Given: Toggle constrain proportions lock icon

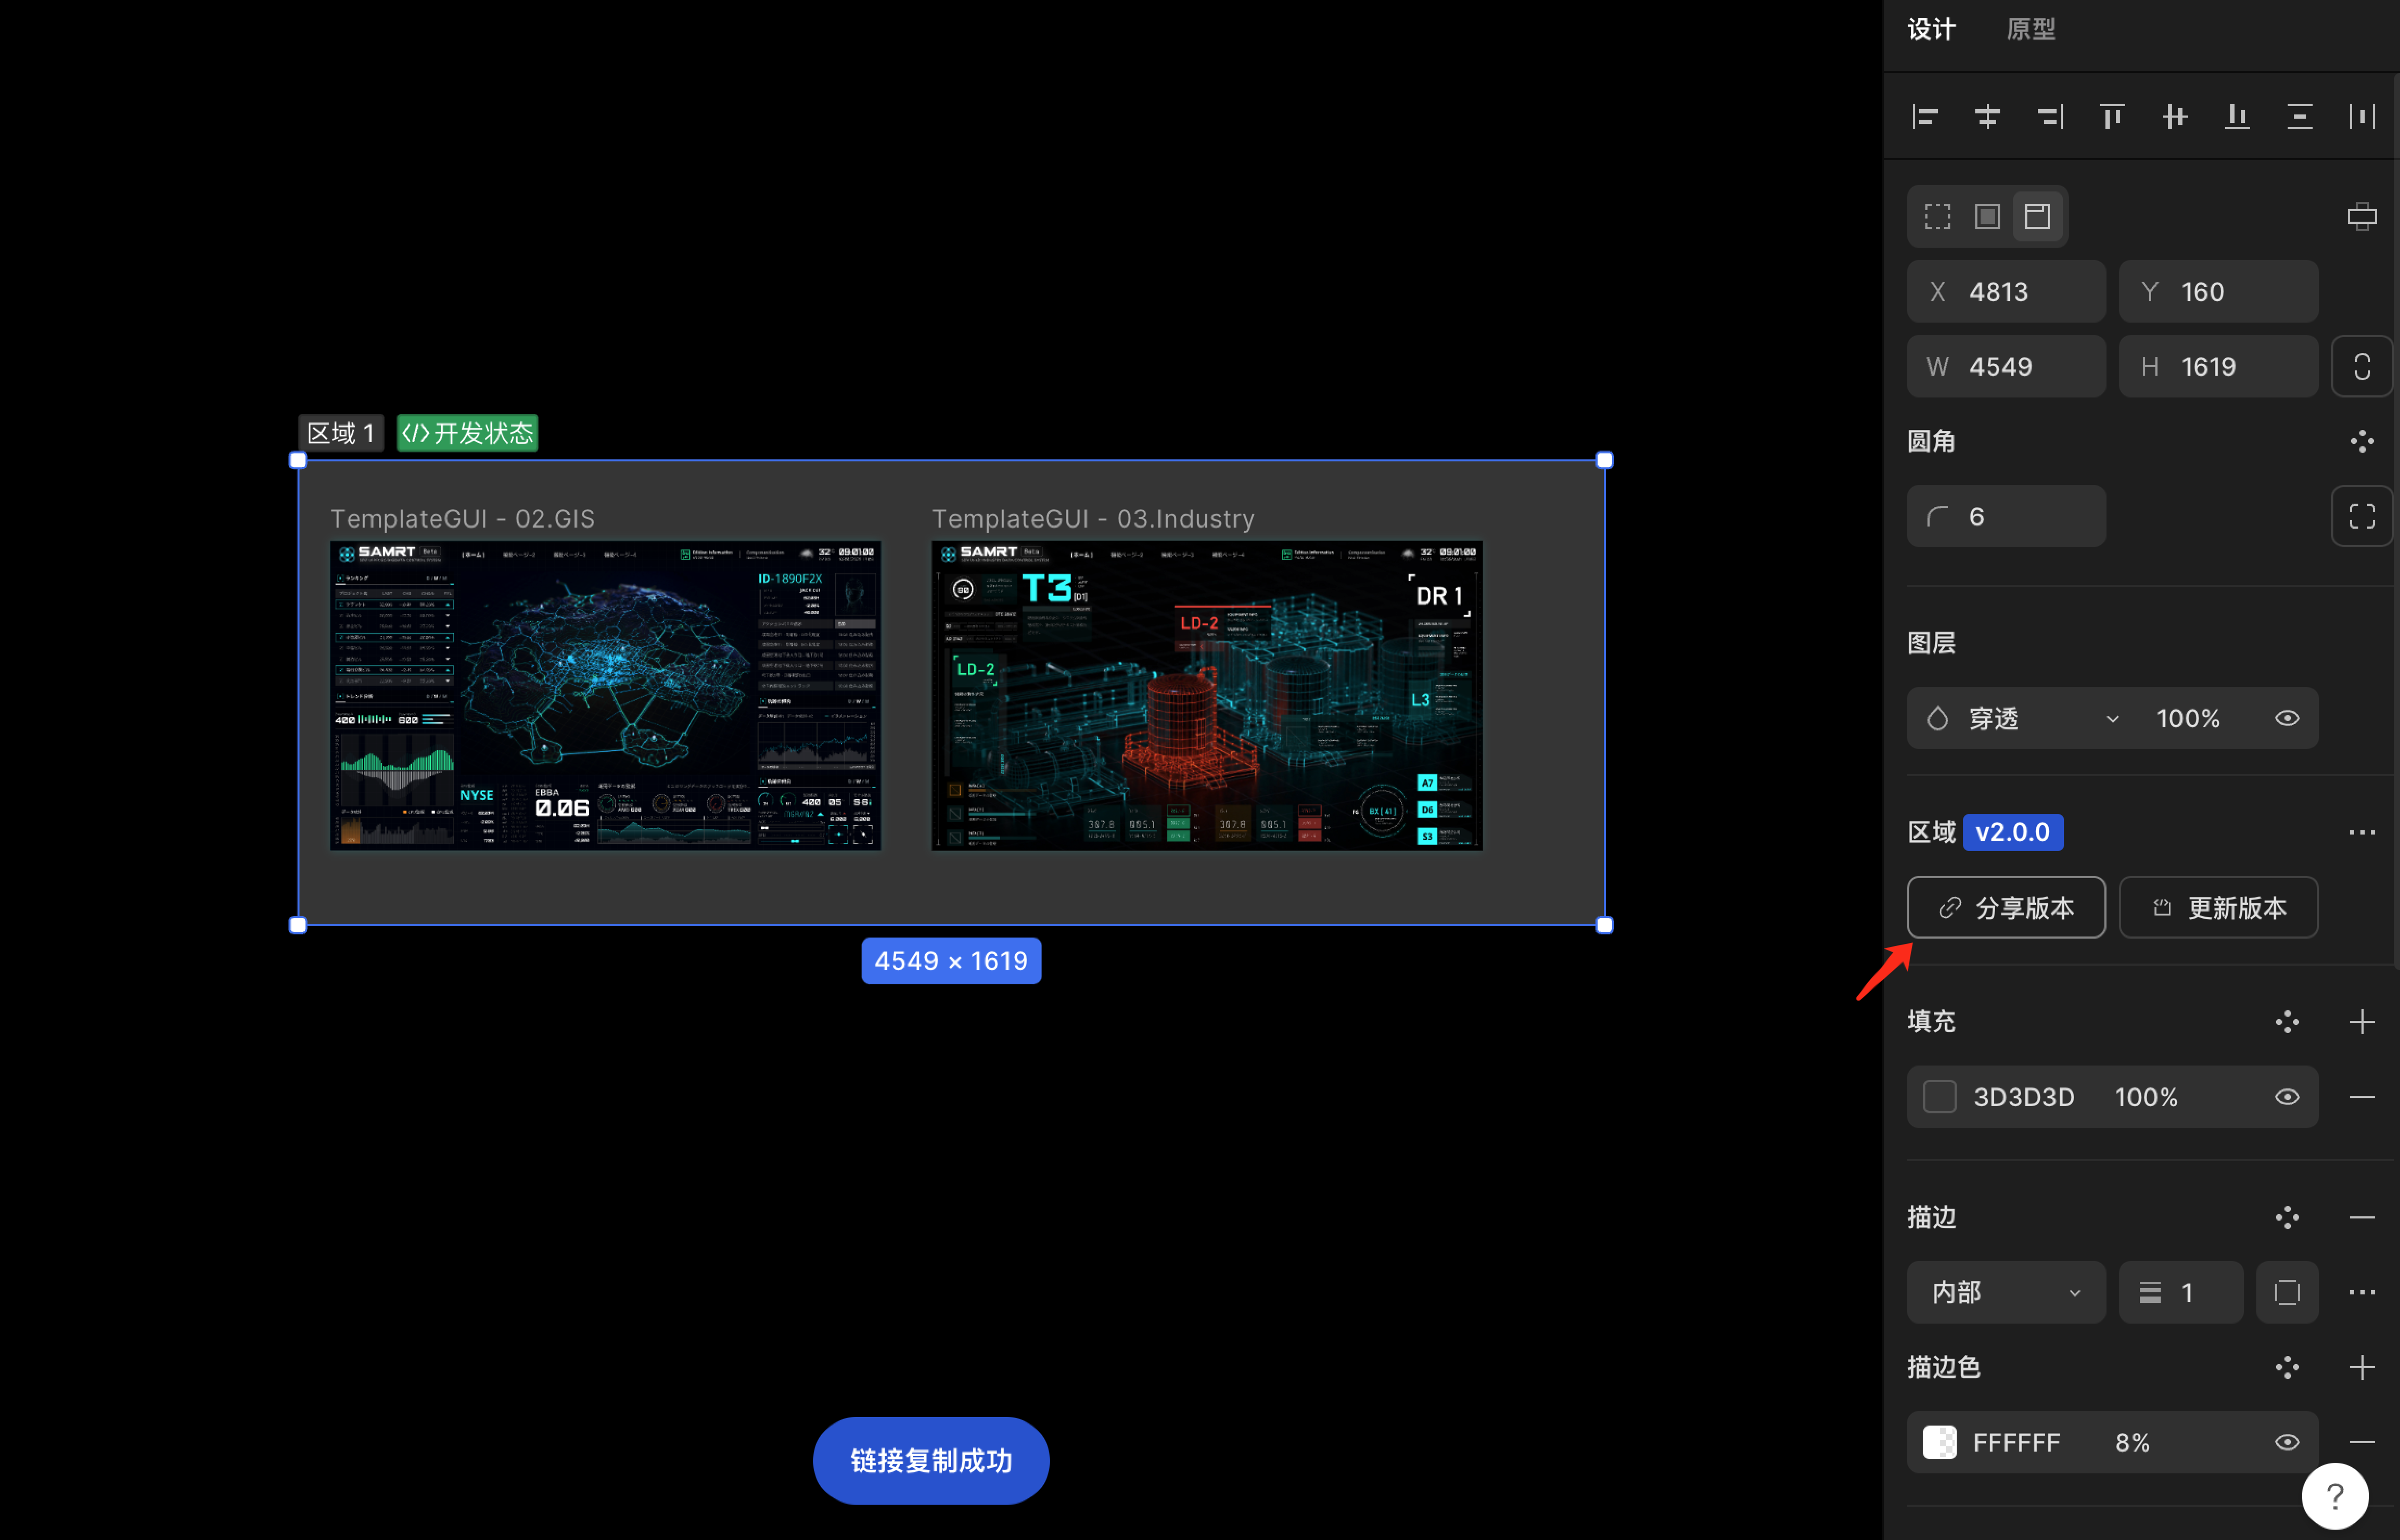Looking at the screenshot, I should tap(2362, 366).
